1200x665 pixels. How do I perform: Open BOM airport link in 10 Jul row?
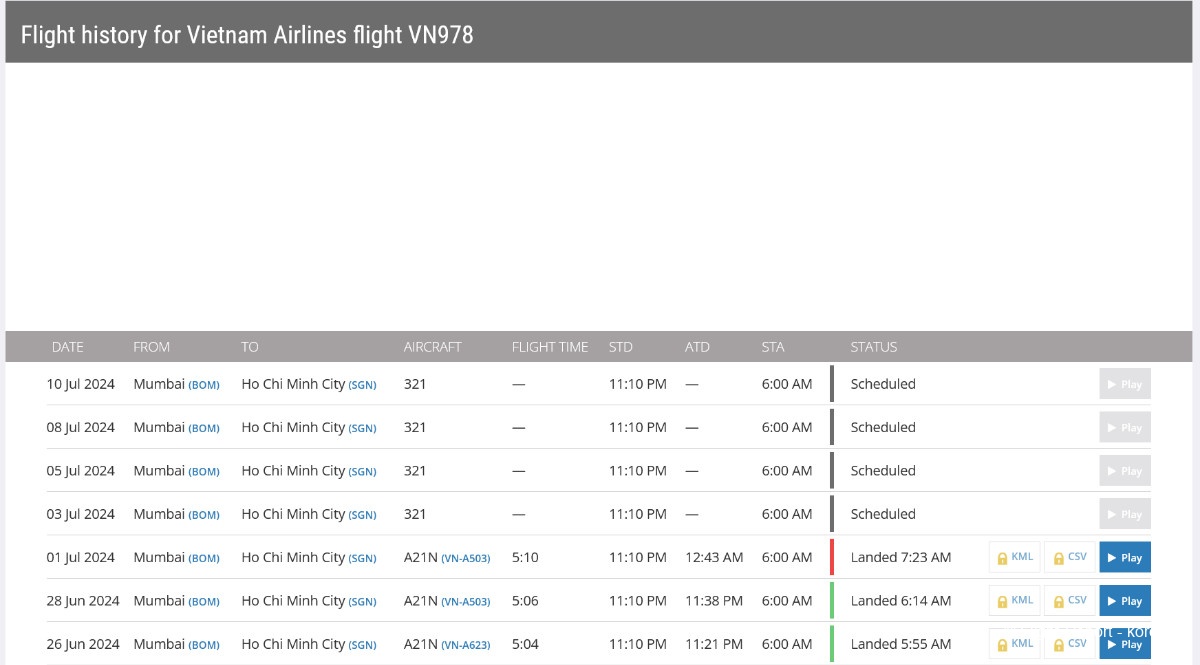pyautogui.click(x=204, y=385)
